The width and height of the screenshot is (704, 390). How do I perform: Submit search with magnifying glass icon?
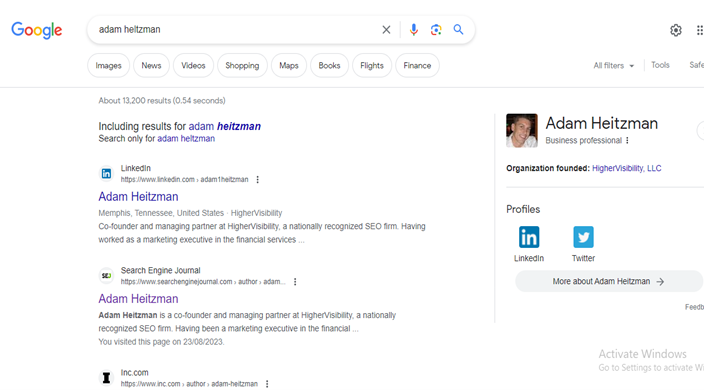(458, 30)
